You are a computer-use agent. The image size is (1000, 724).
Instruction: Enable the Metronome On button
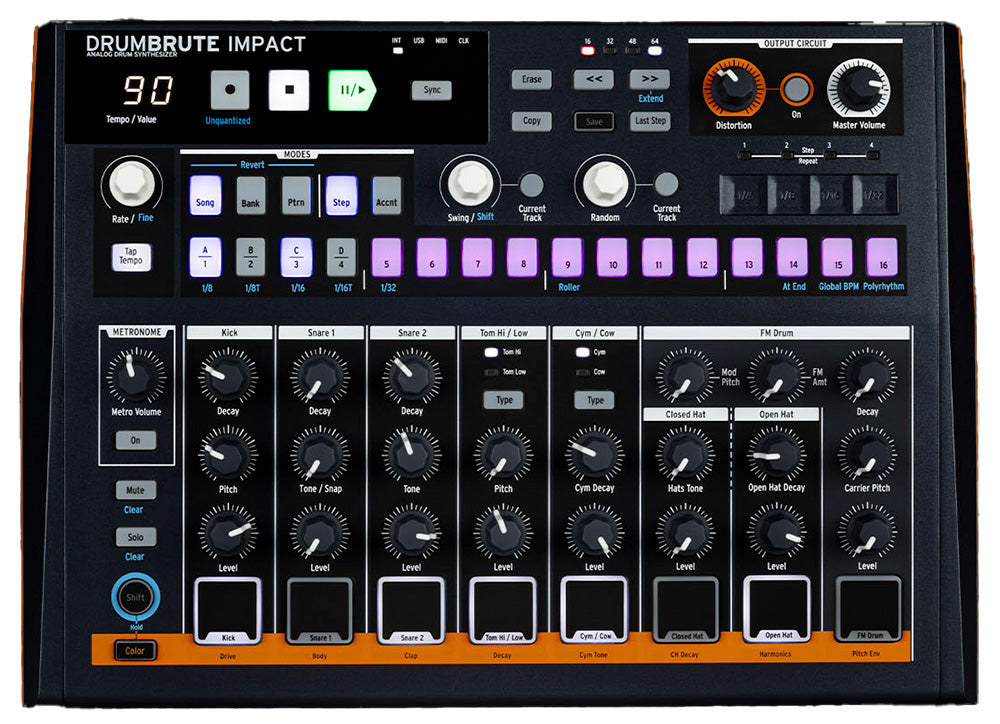(135, 440)
